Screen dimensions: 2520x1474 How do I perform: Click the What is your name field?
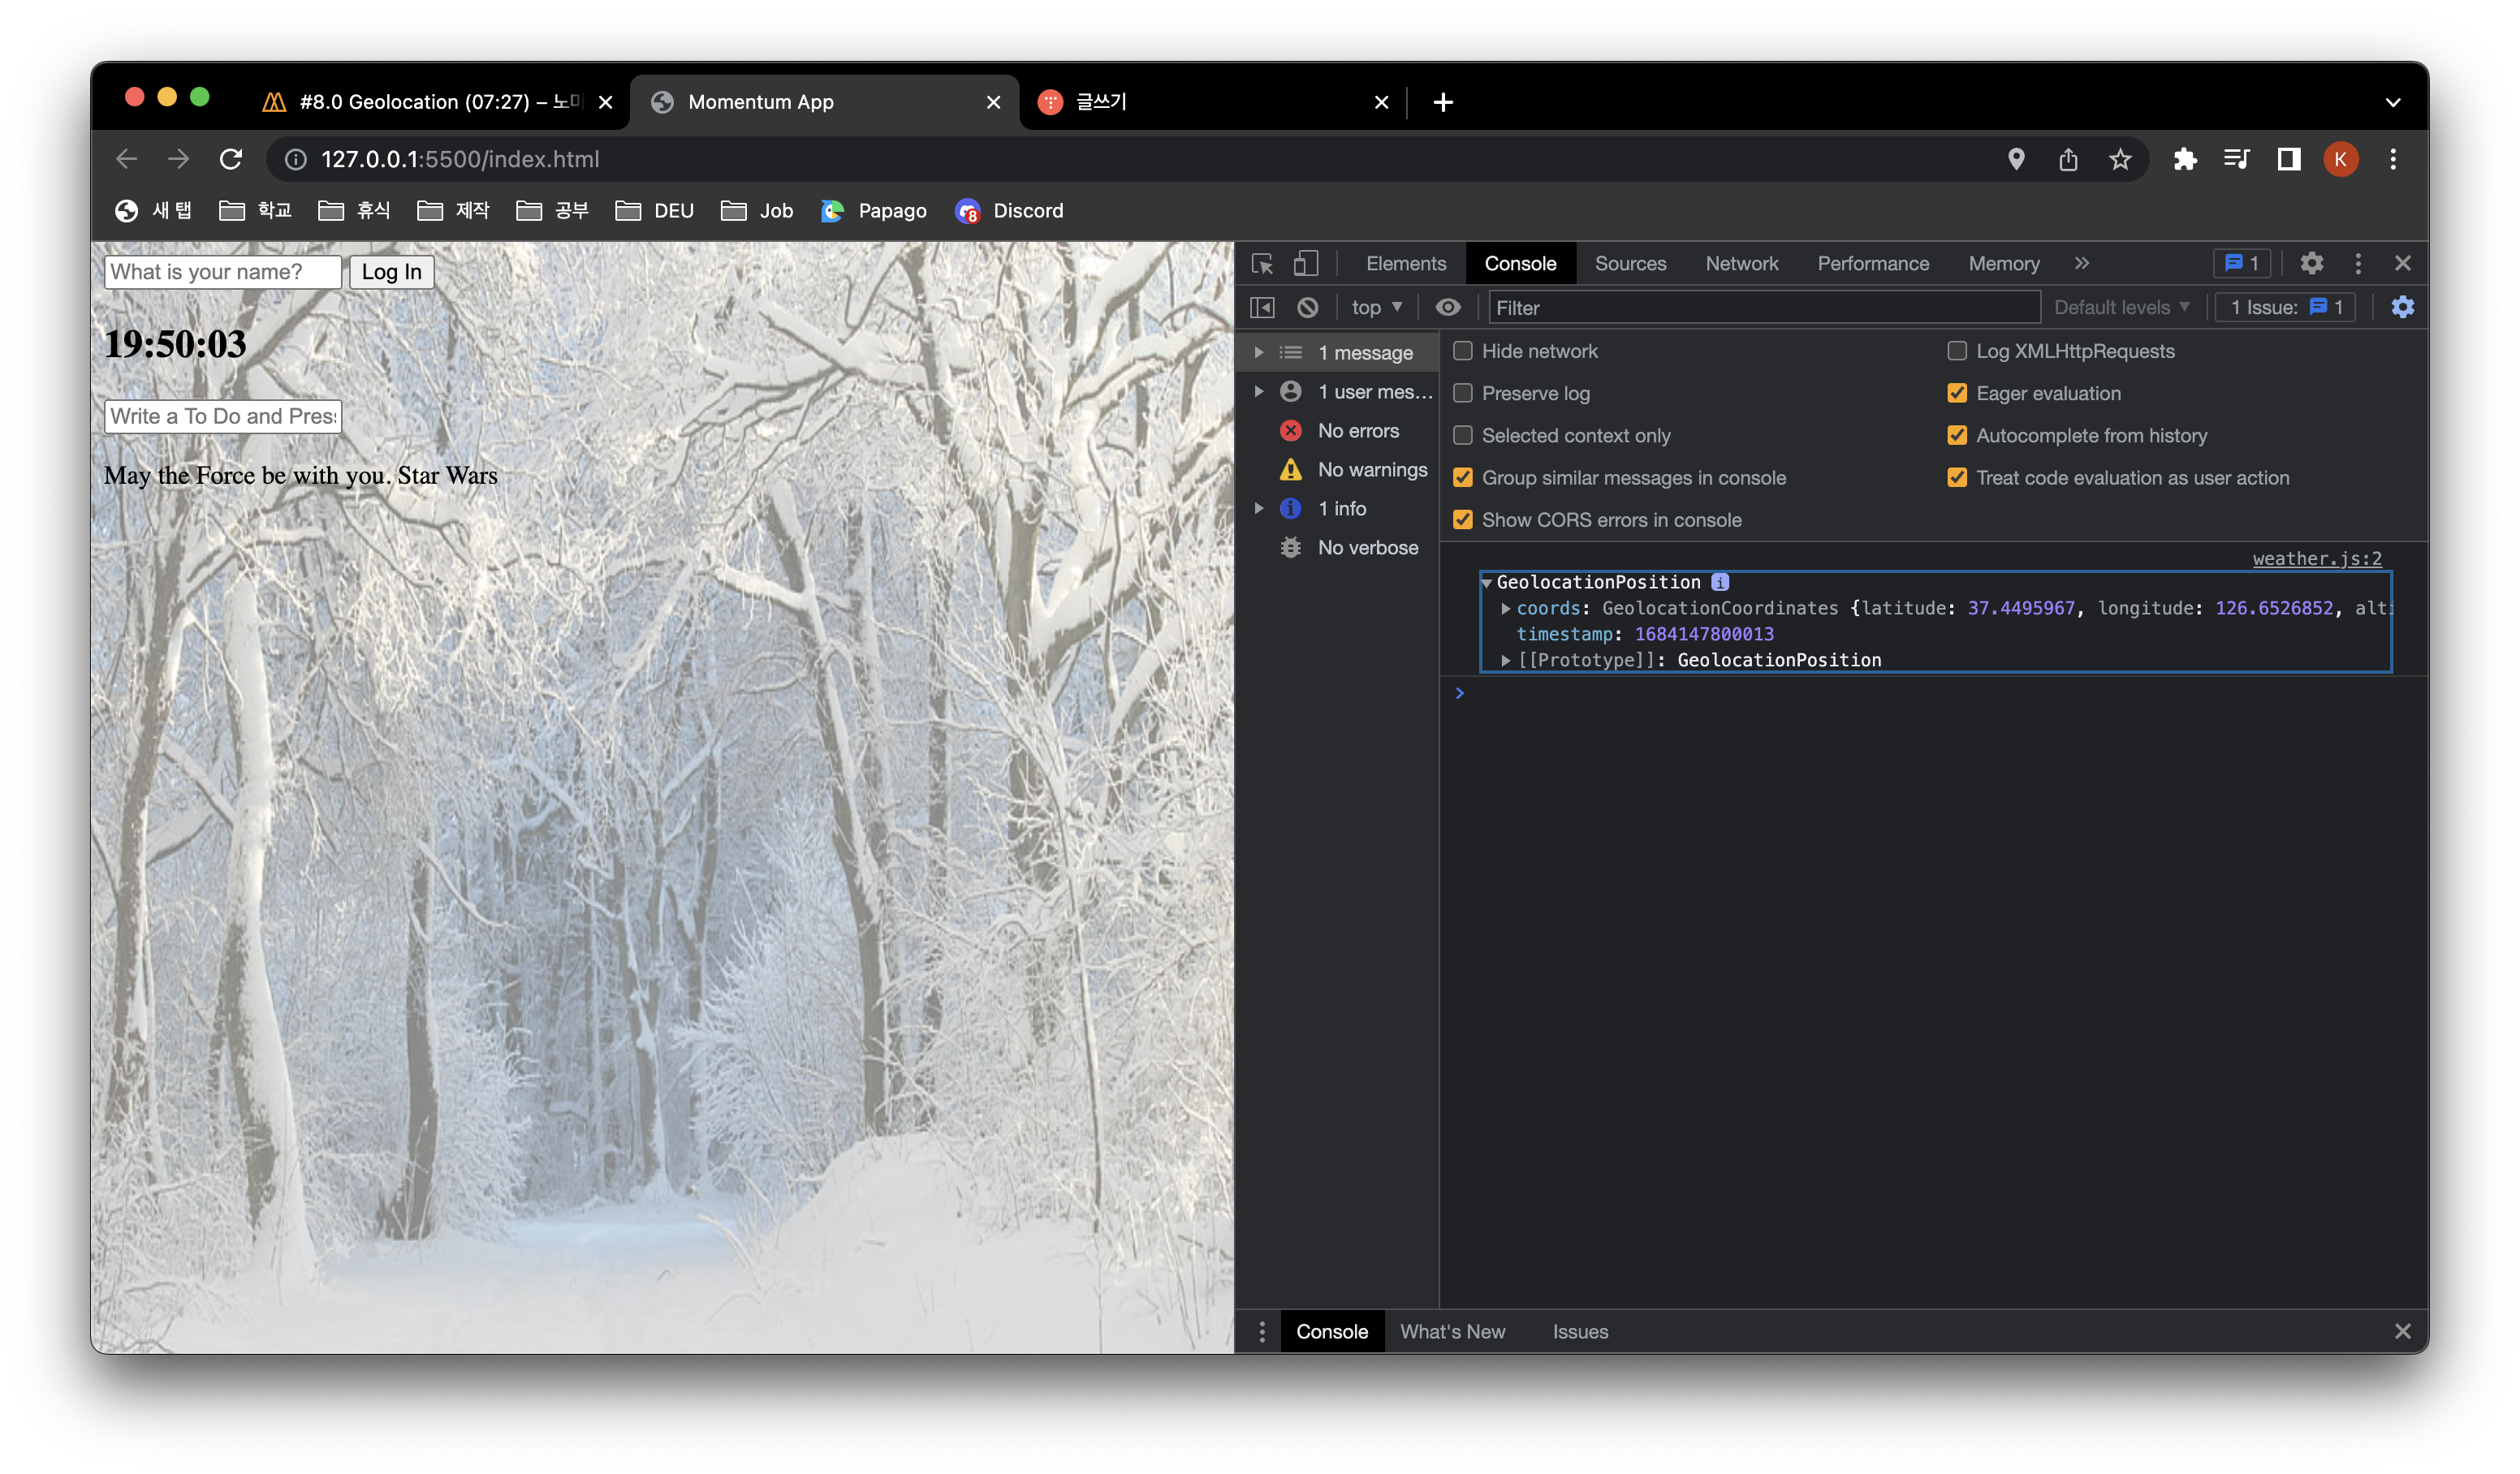tap(222, 272)
